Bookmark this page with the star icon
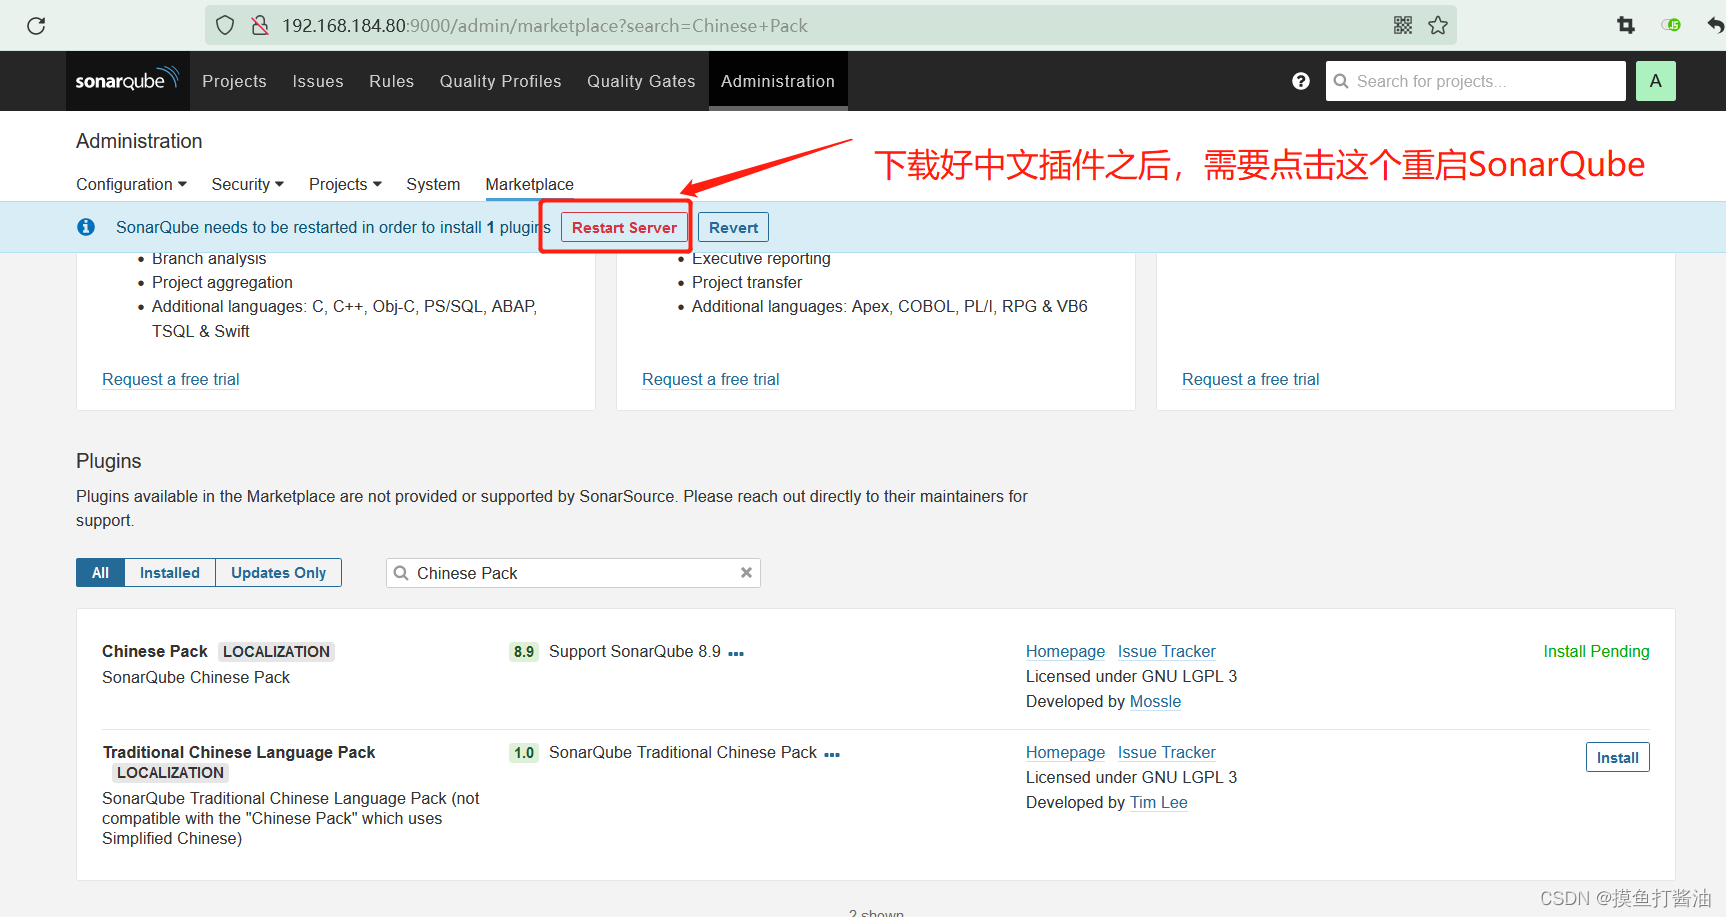Screen dimensions: 1726x917 1438,26
